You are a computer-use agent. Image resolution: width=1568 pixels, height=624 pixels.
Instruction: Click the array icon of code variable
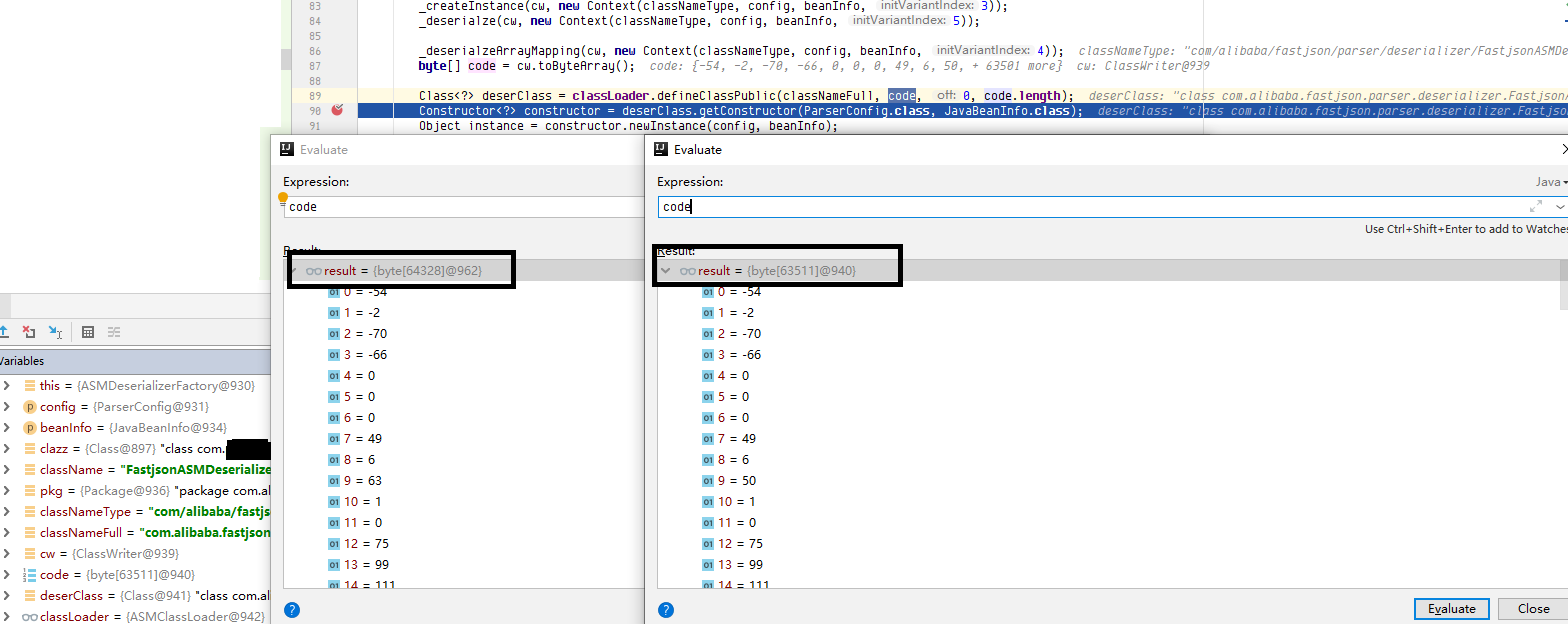point(29,575)
